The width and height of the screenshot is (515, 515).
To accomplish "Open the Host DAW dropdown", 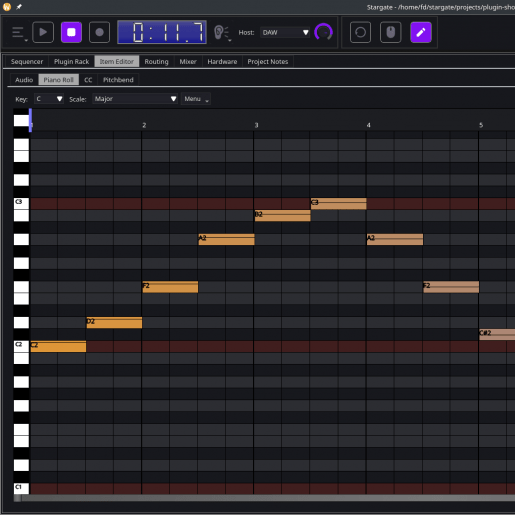I will click(285, 32).
